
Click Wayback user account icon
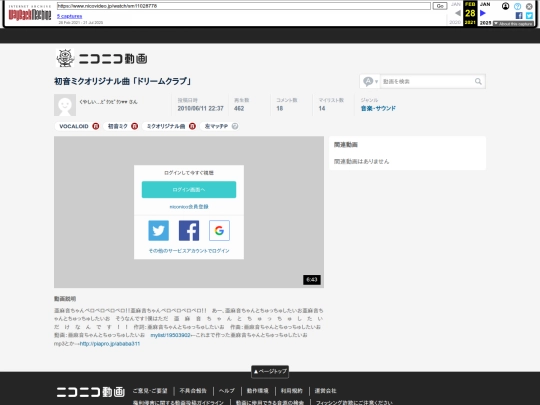[x=505, y=6]
